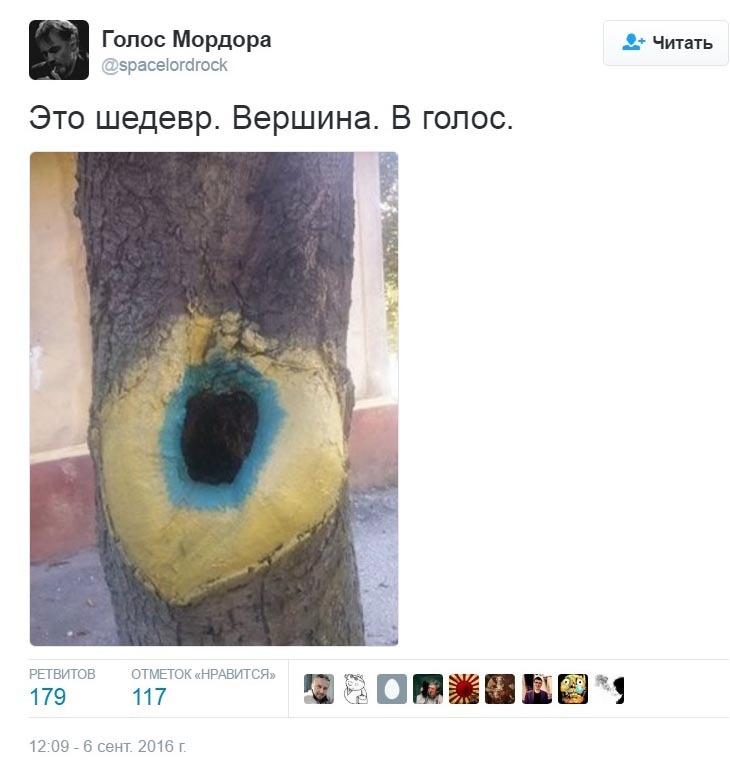Click the dark green portrait liker avatar
This screenshot has height=768, width=730.
pos(428,689)
